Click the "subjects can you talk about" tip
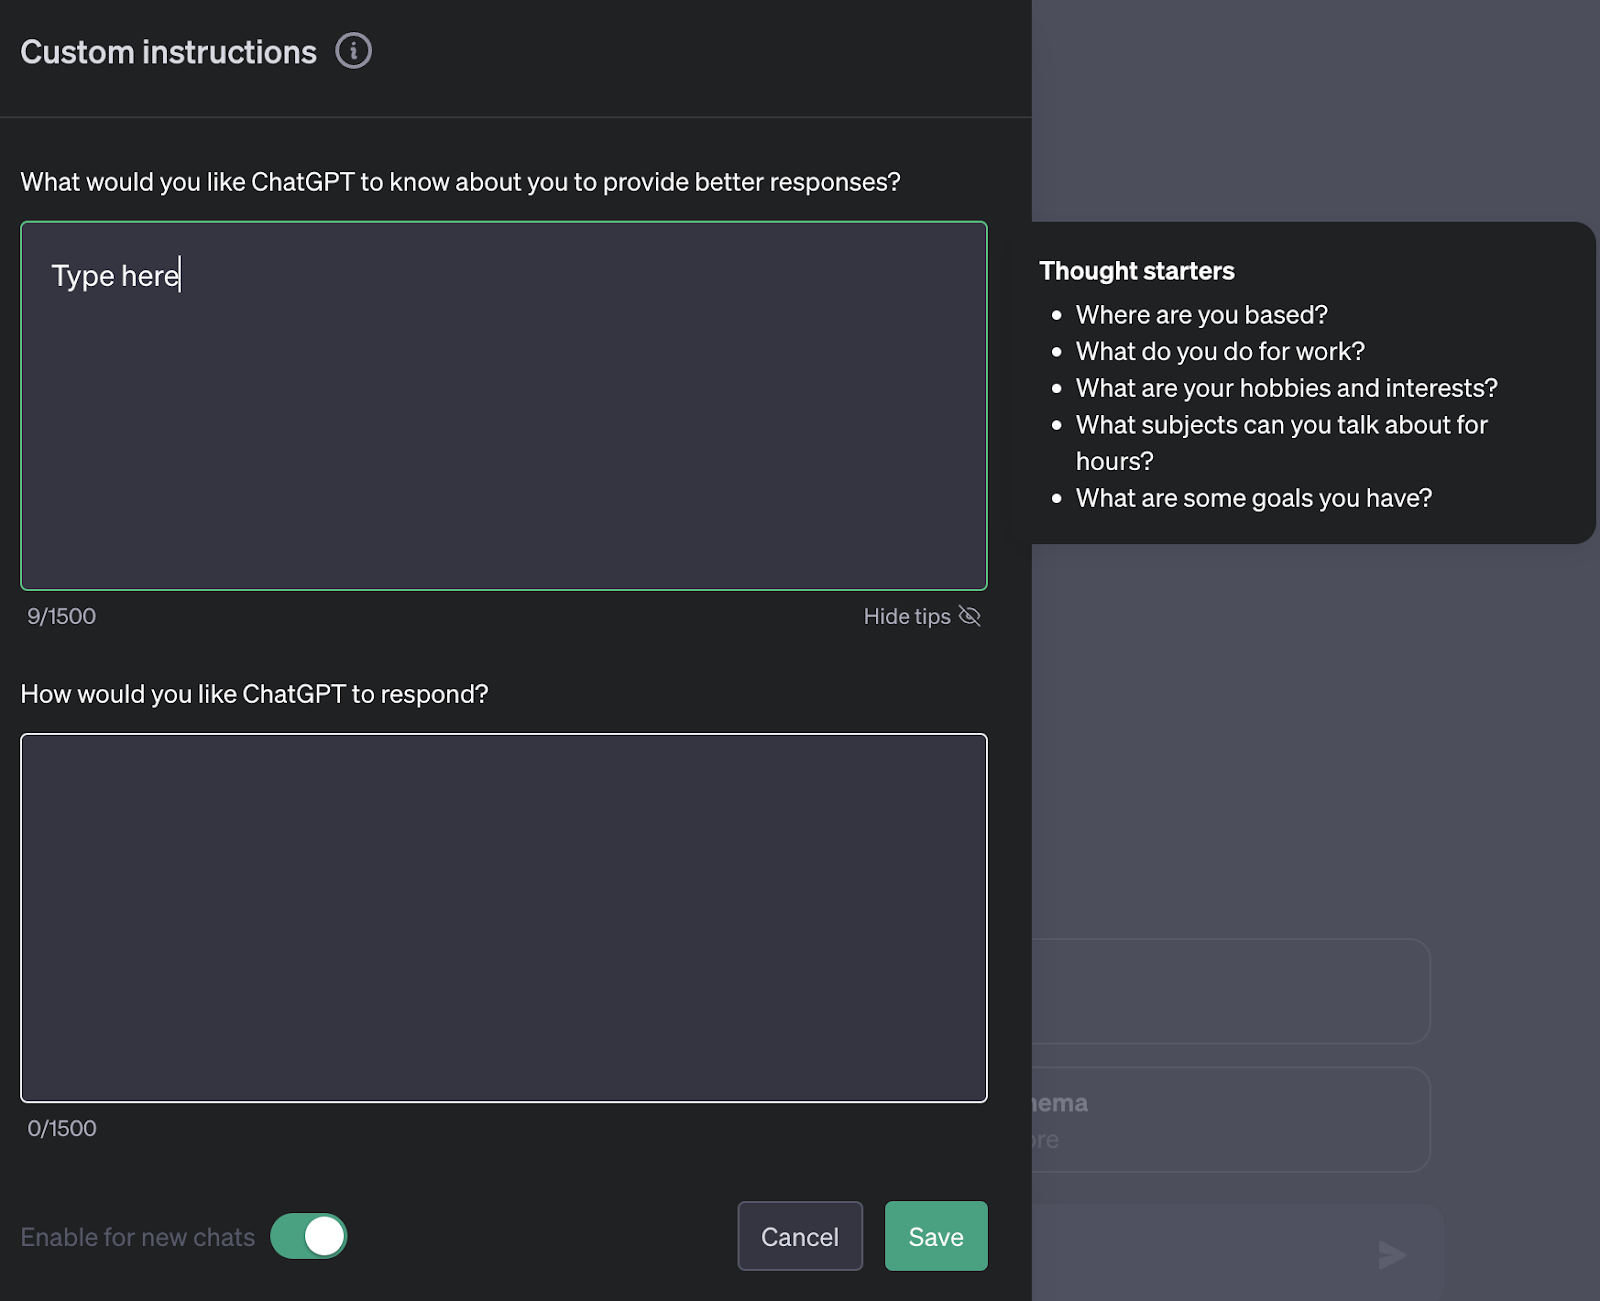1600x1301 pixels. [x=1281, y=425]
